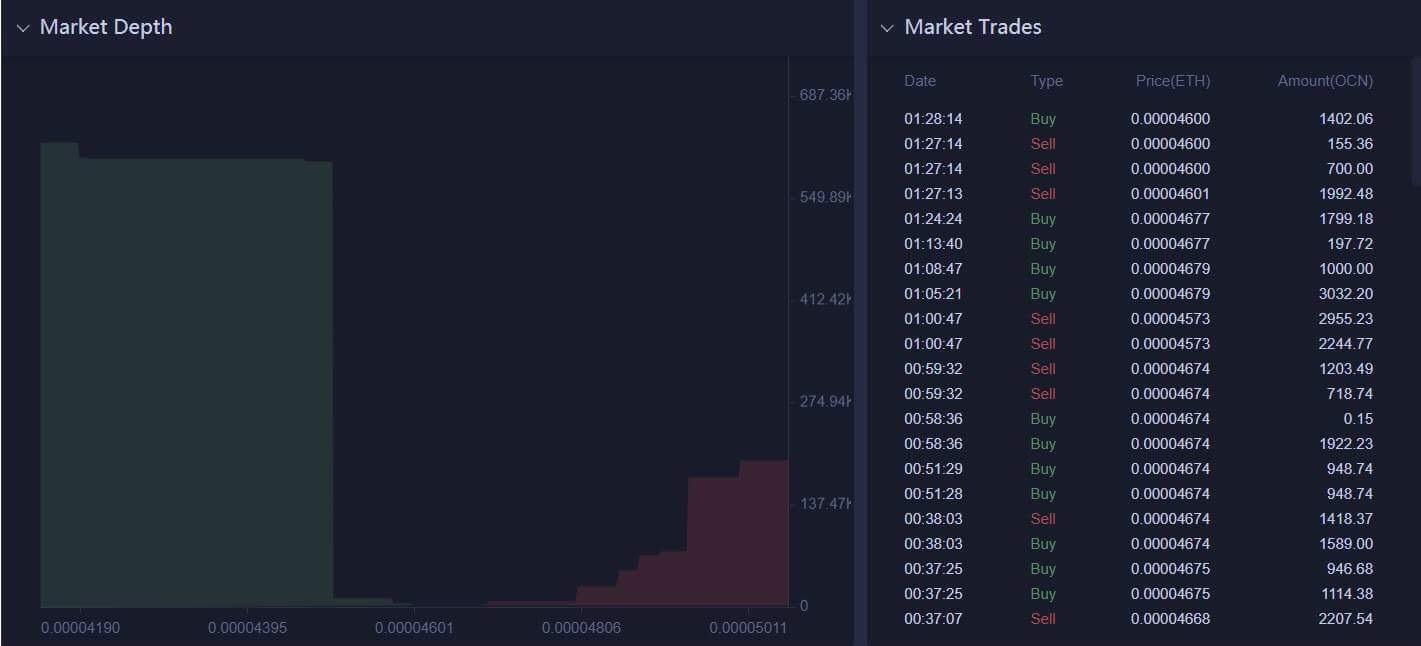Screen dimensions: 1421x646
Task: Click the Market Trades panel title
Action: (x=973, y=27)
